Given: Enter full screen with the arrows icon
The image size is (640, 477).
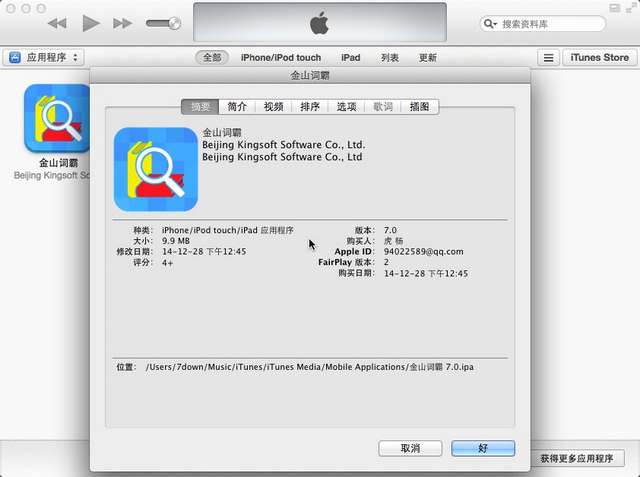Looking at the screenshot, I should pyautogui.click(x=631, y=8).
